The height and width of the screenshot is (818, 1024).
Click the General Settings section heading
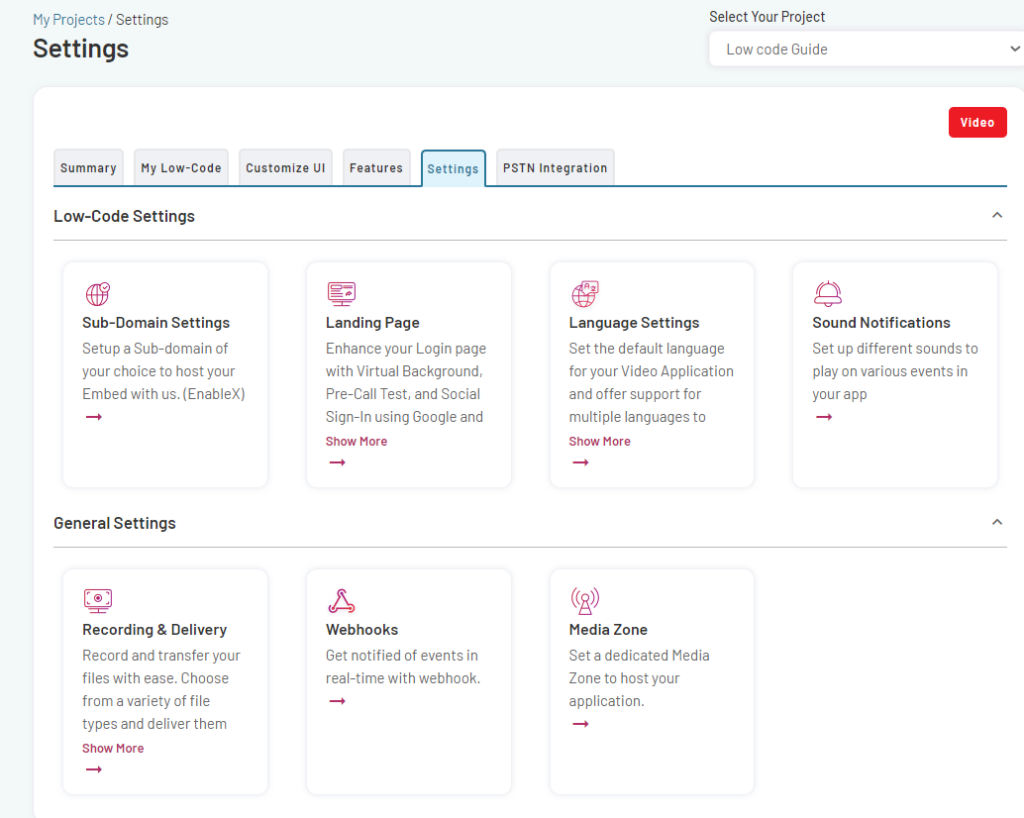pyautogui.click(x=114, y=523)
